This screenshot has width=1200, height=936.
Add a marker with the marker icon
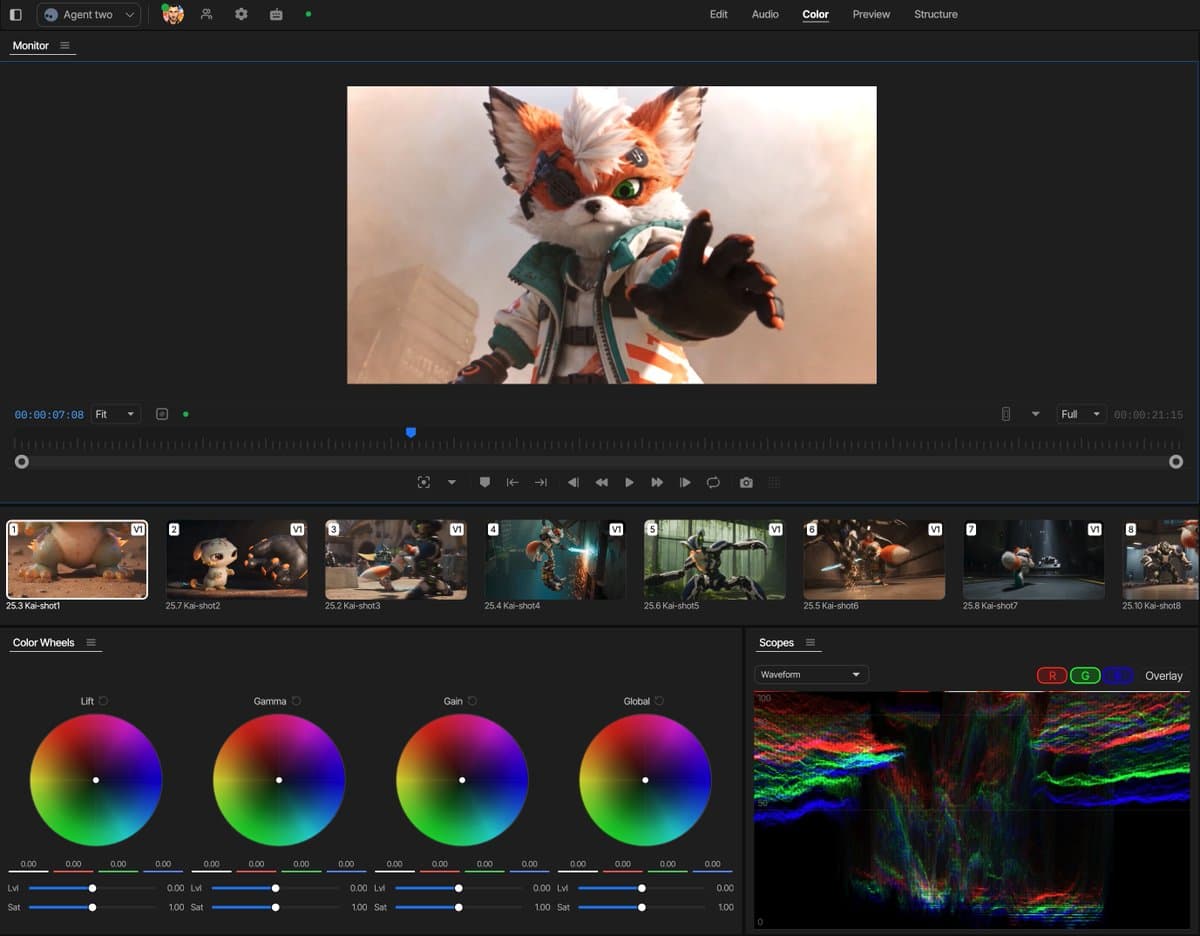(x=485, y=482)
